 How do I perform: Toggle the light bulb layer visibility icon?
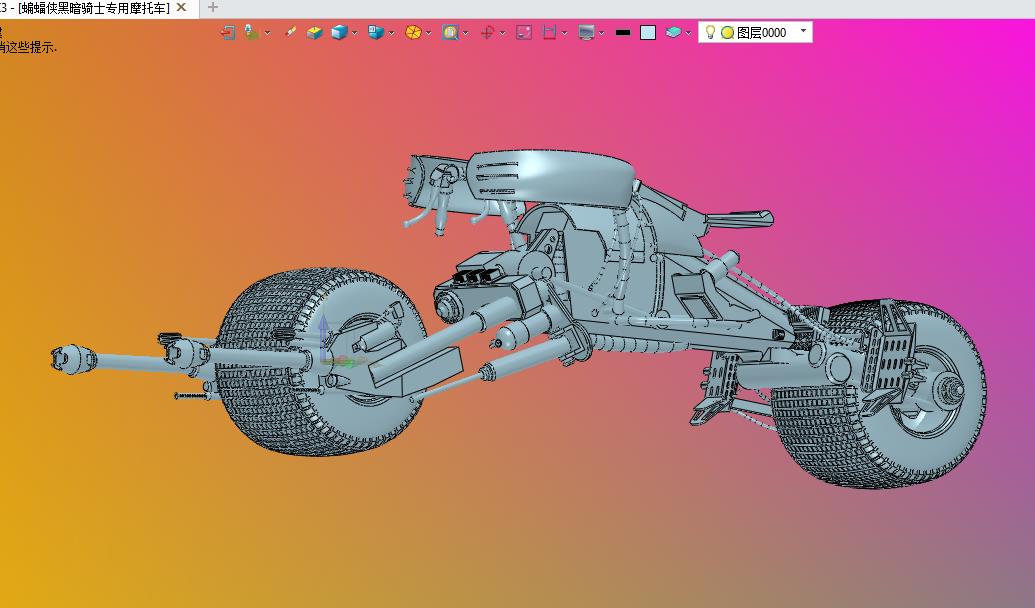pos(710,32)
